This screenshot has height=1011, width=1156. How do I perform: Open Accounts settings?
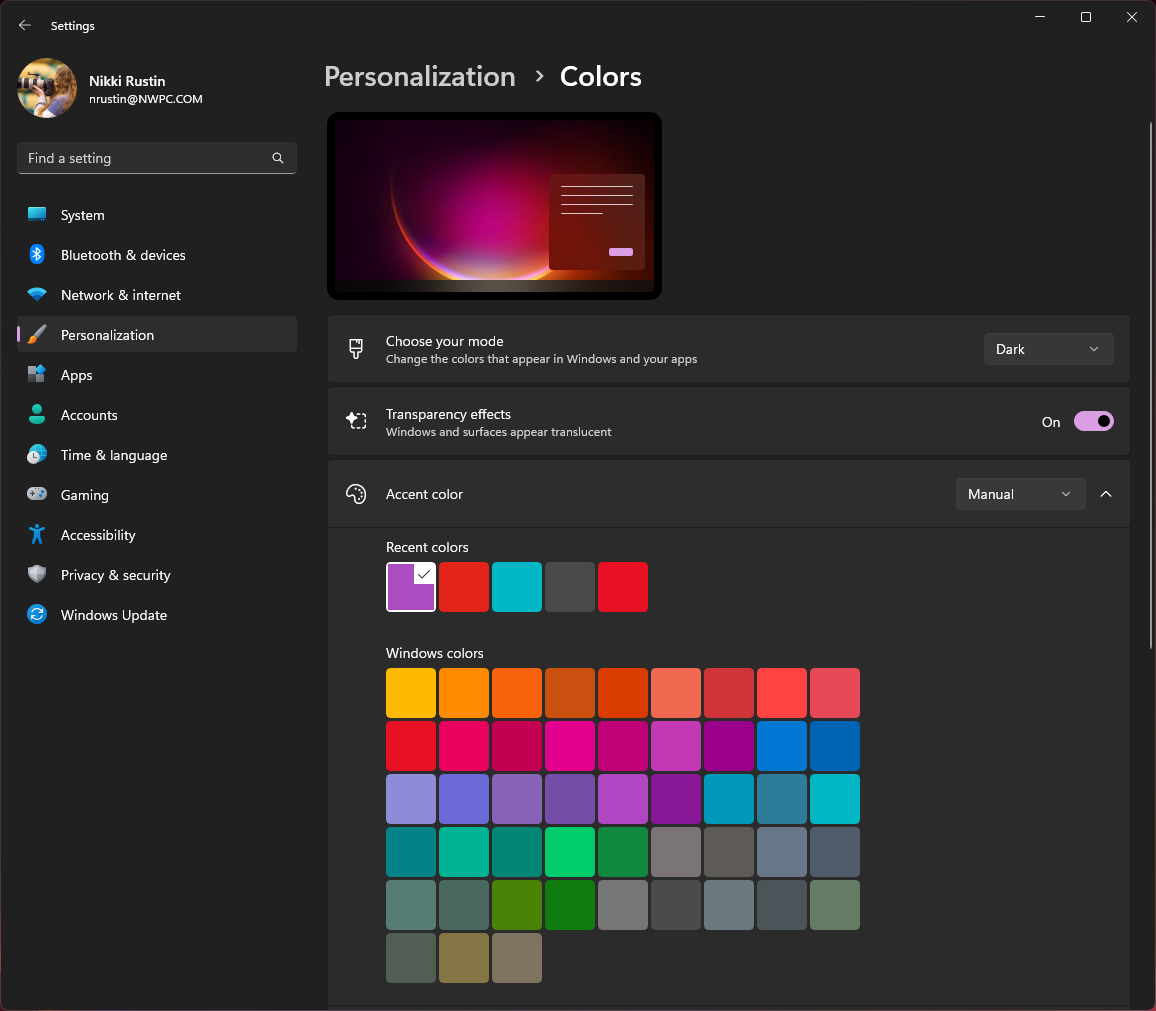[x=156, y=414]
